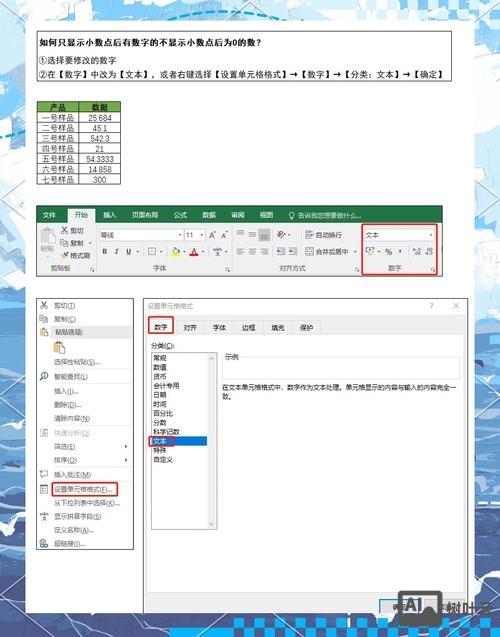The height and width of the screenshot is (637, 500).
Task: Expand the fill color dropdown arrow
Action: pos(184,252)
